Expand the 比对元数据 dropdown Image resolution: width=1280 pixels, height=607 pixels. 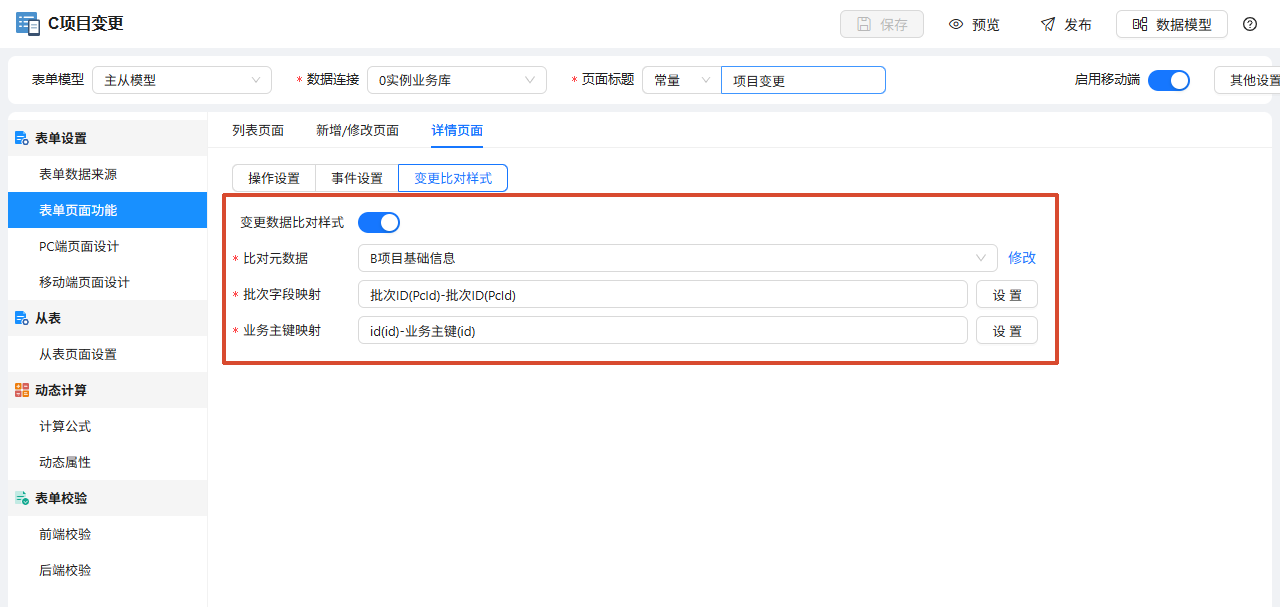(678, 258)
